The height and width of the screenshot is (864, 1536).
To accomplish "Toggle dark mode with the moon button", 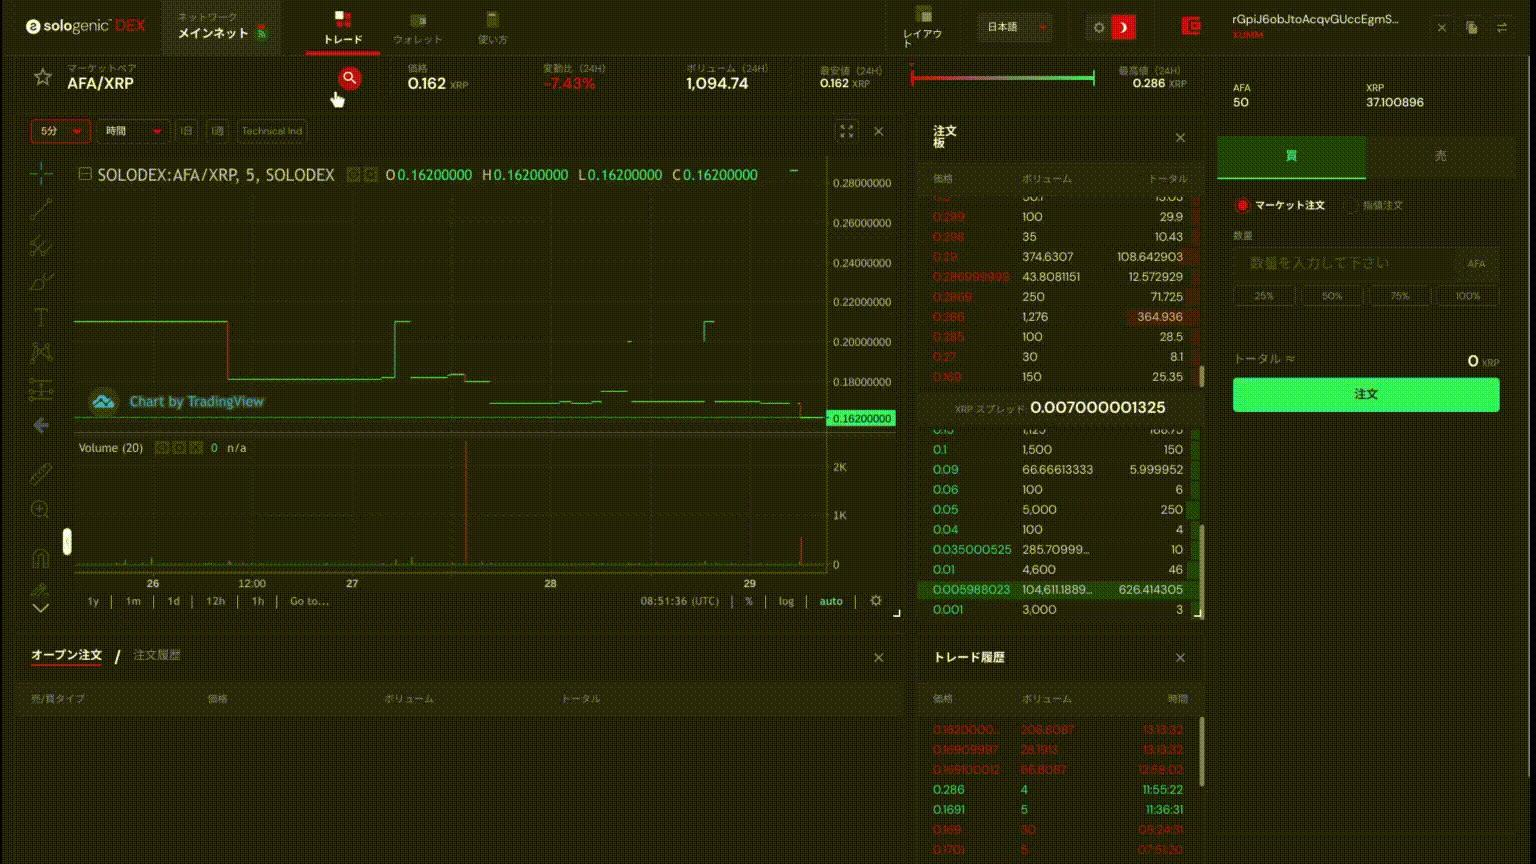I will 1124,28.
